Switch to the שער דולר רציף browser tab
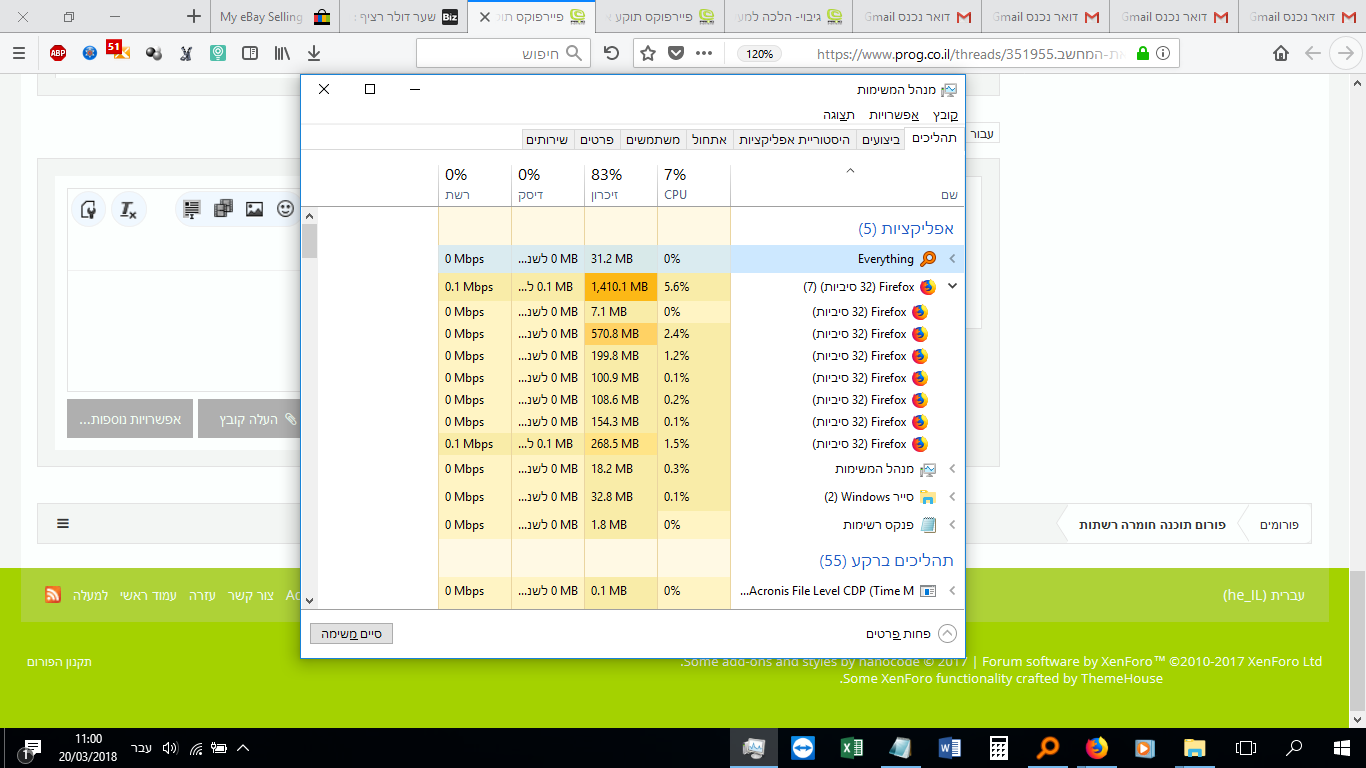This screenshot has height=768, width=1366. 404,16
